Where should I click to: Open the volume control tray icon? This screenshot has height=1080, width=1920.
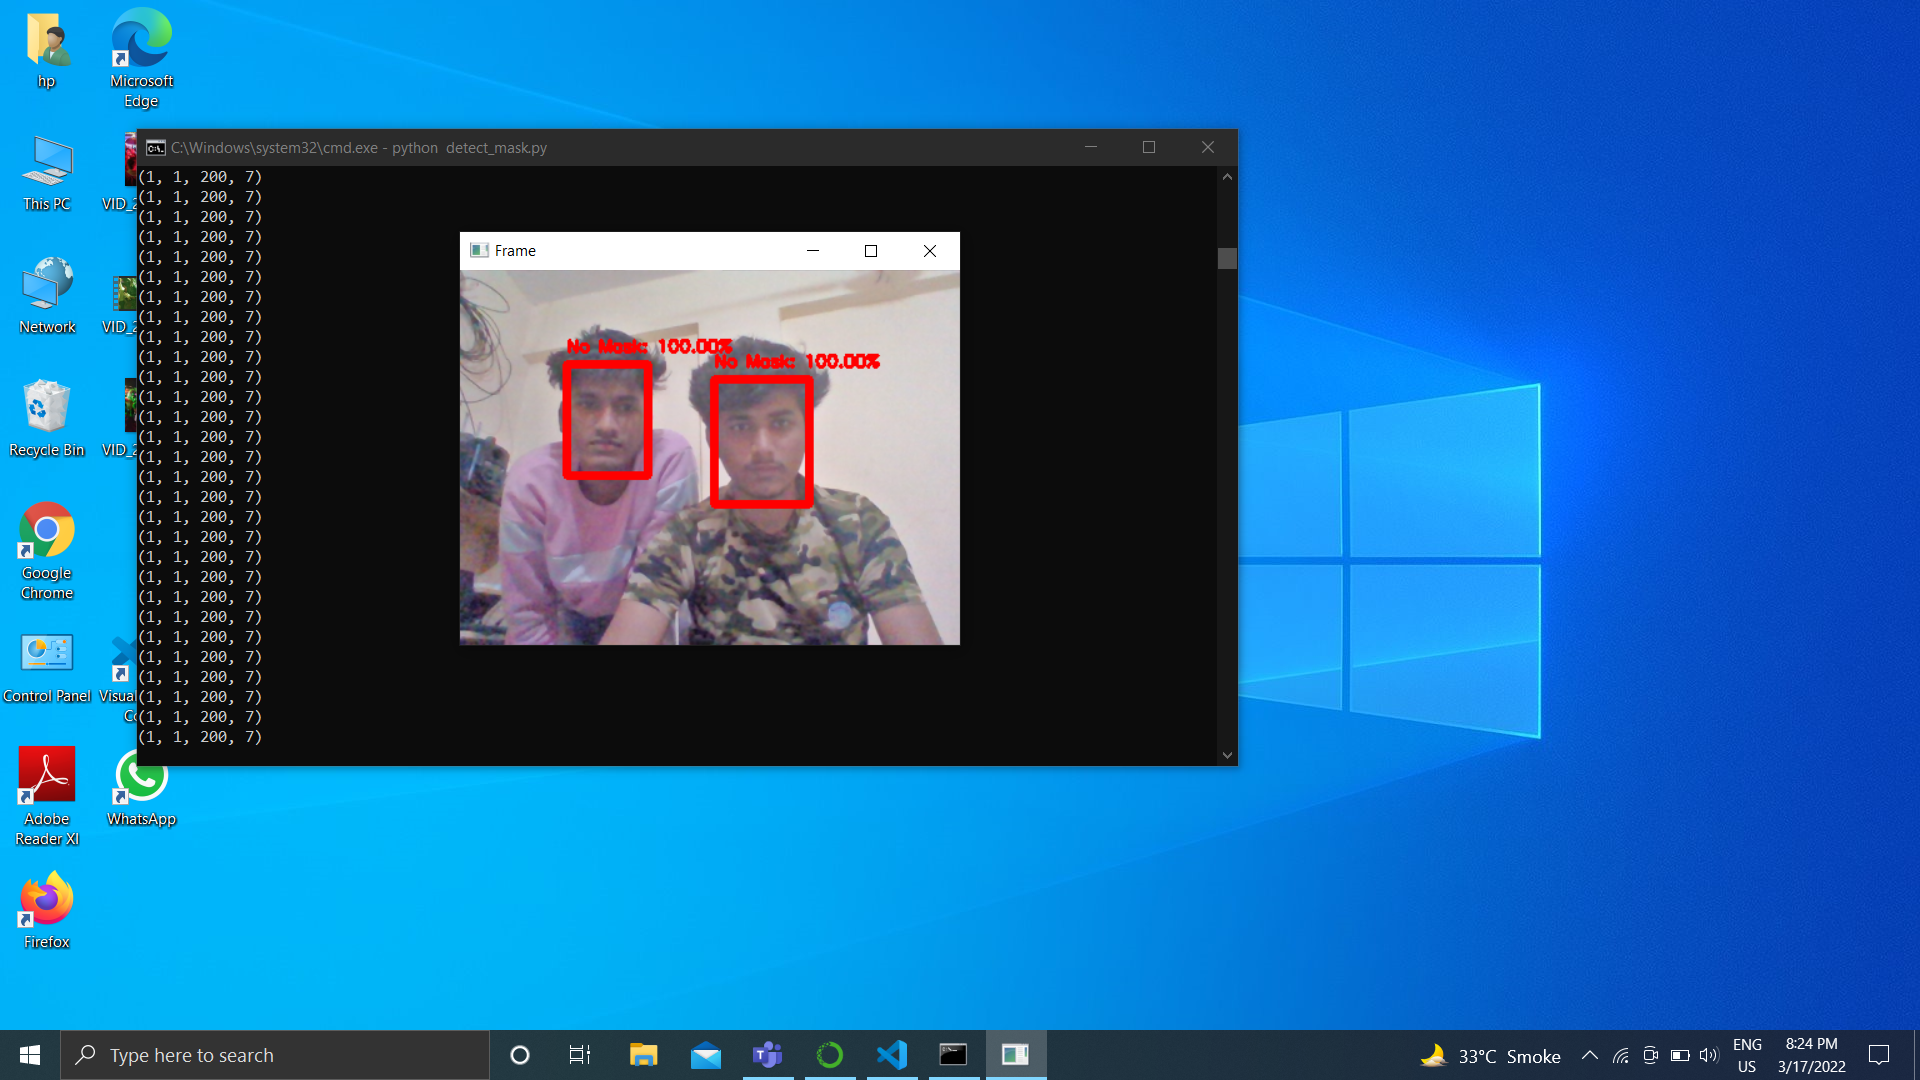click(x=1709, y=1055)
